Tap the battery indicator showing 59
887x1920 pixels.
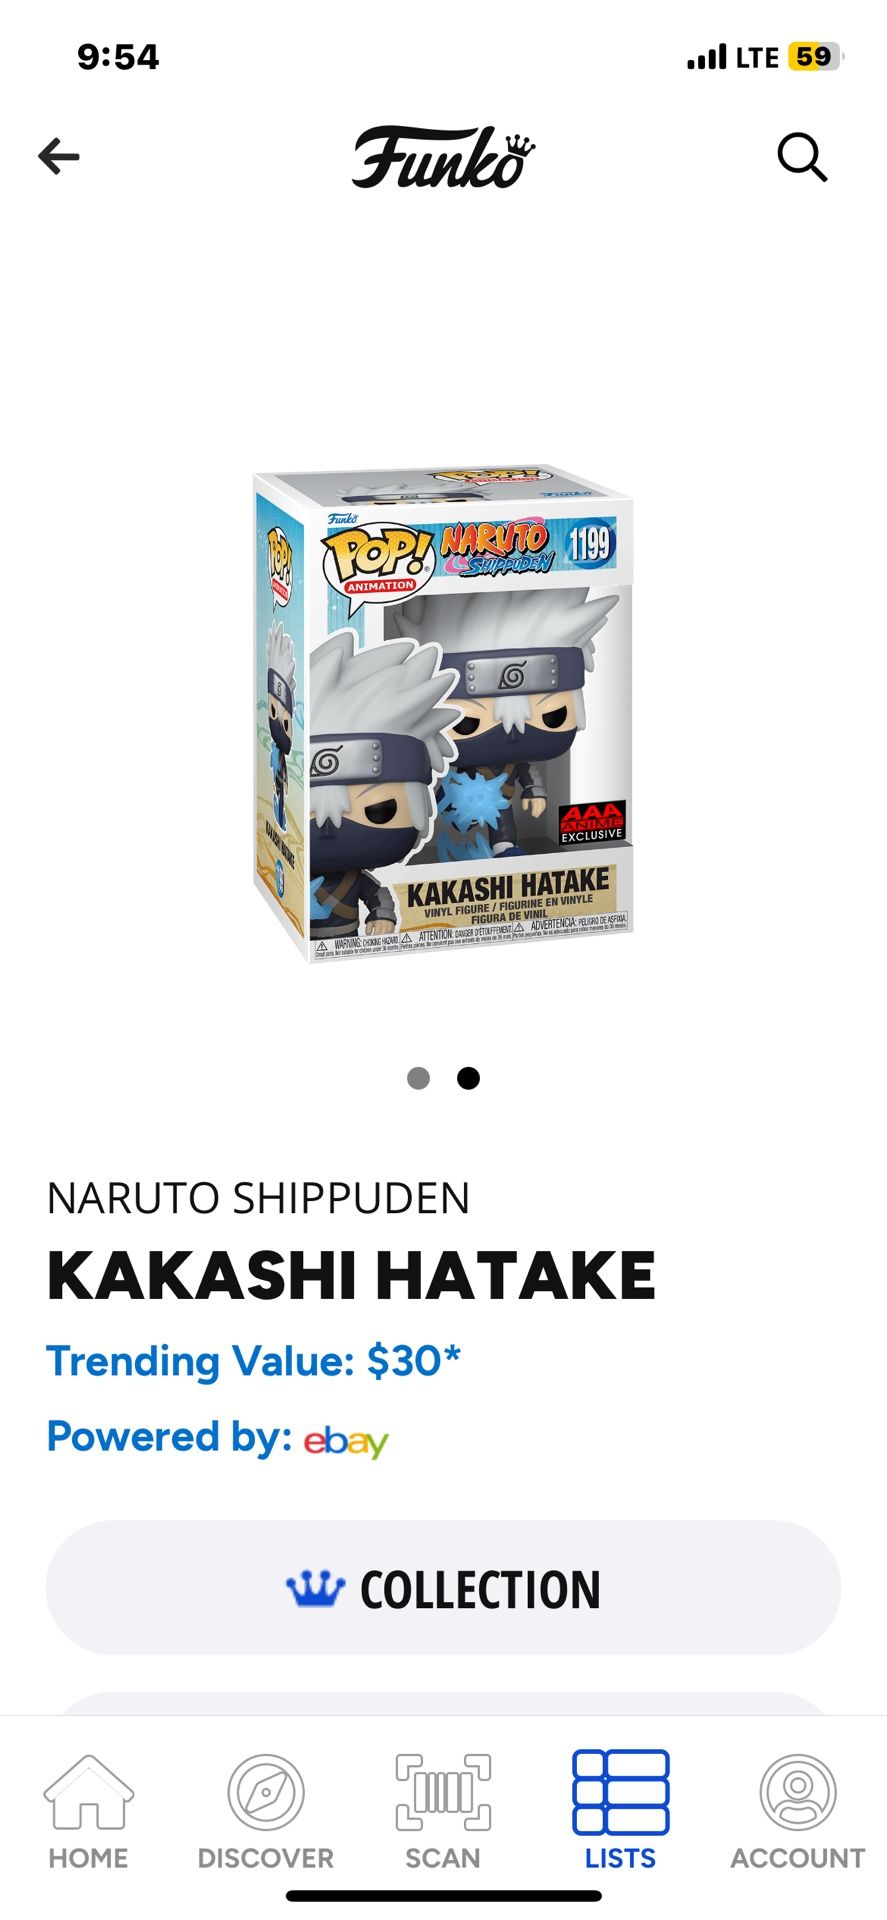[815, 57]
